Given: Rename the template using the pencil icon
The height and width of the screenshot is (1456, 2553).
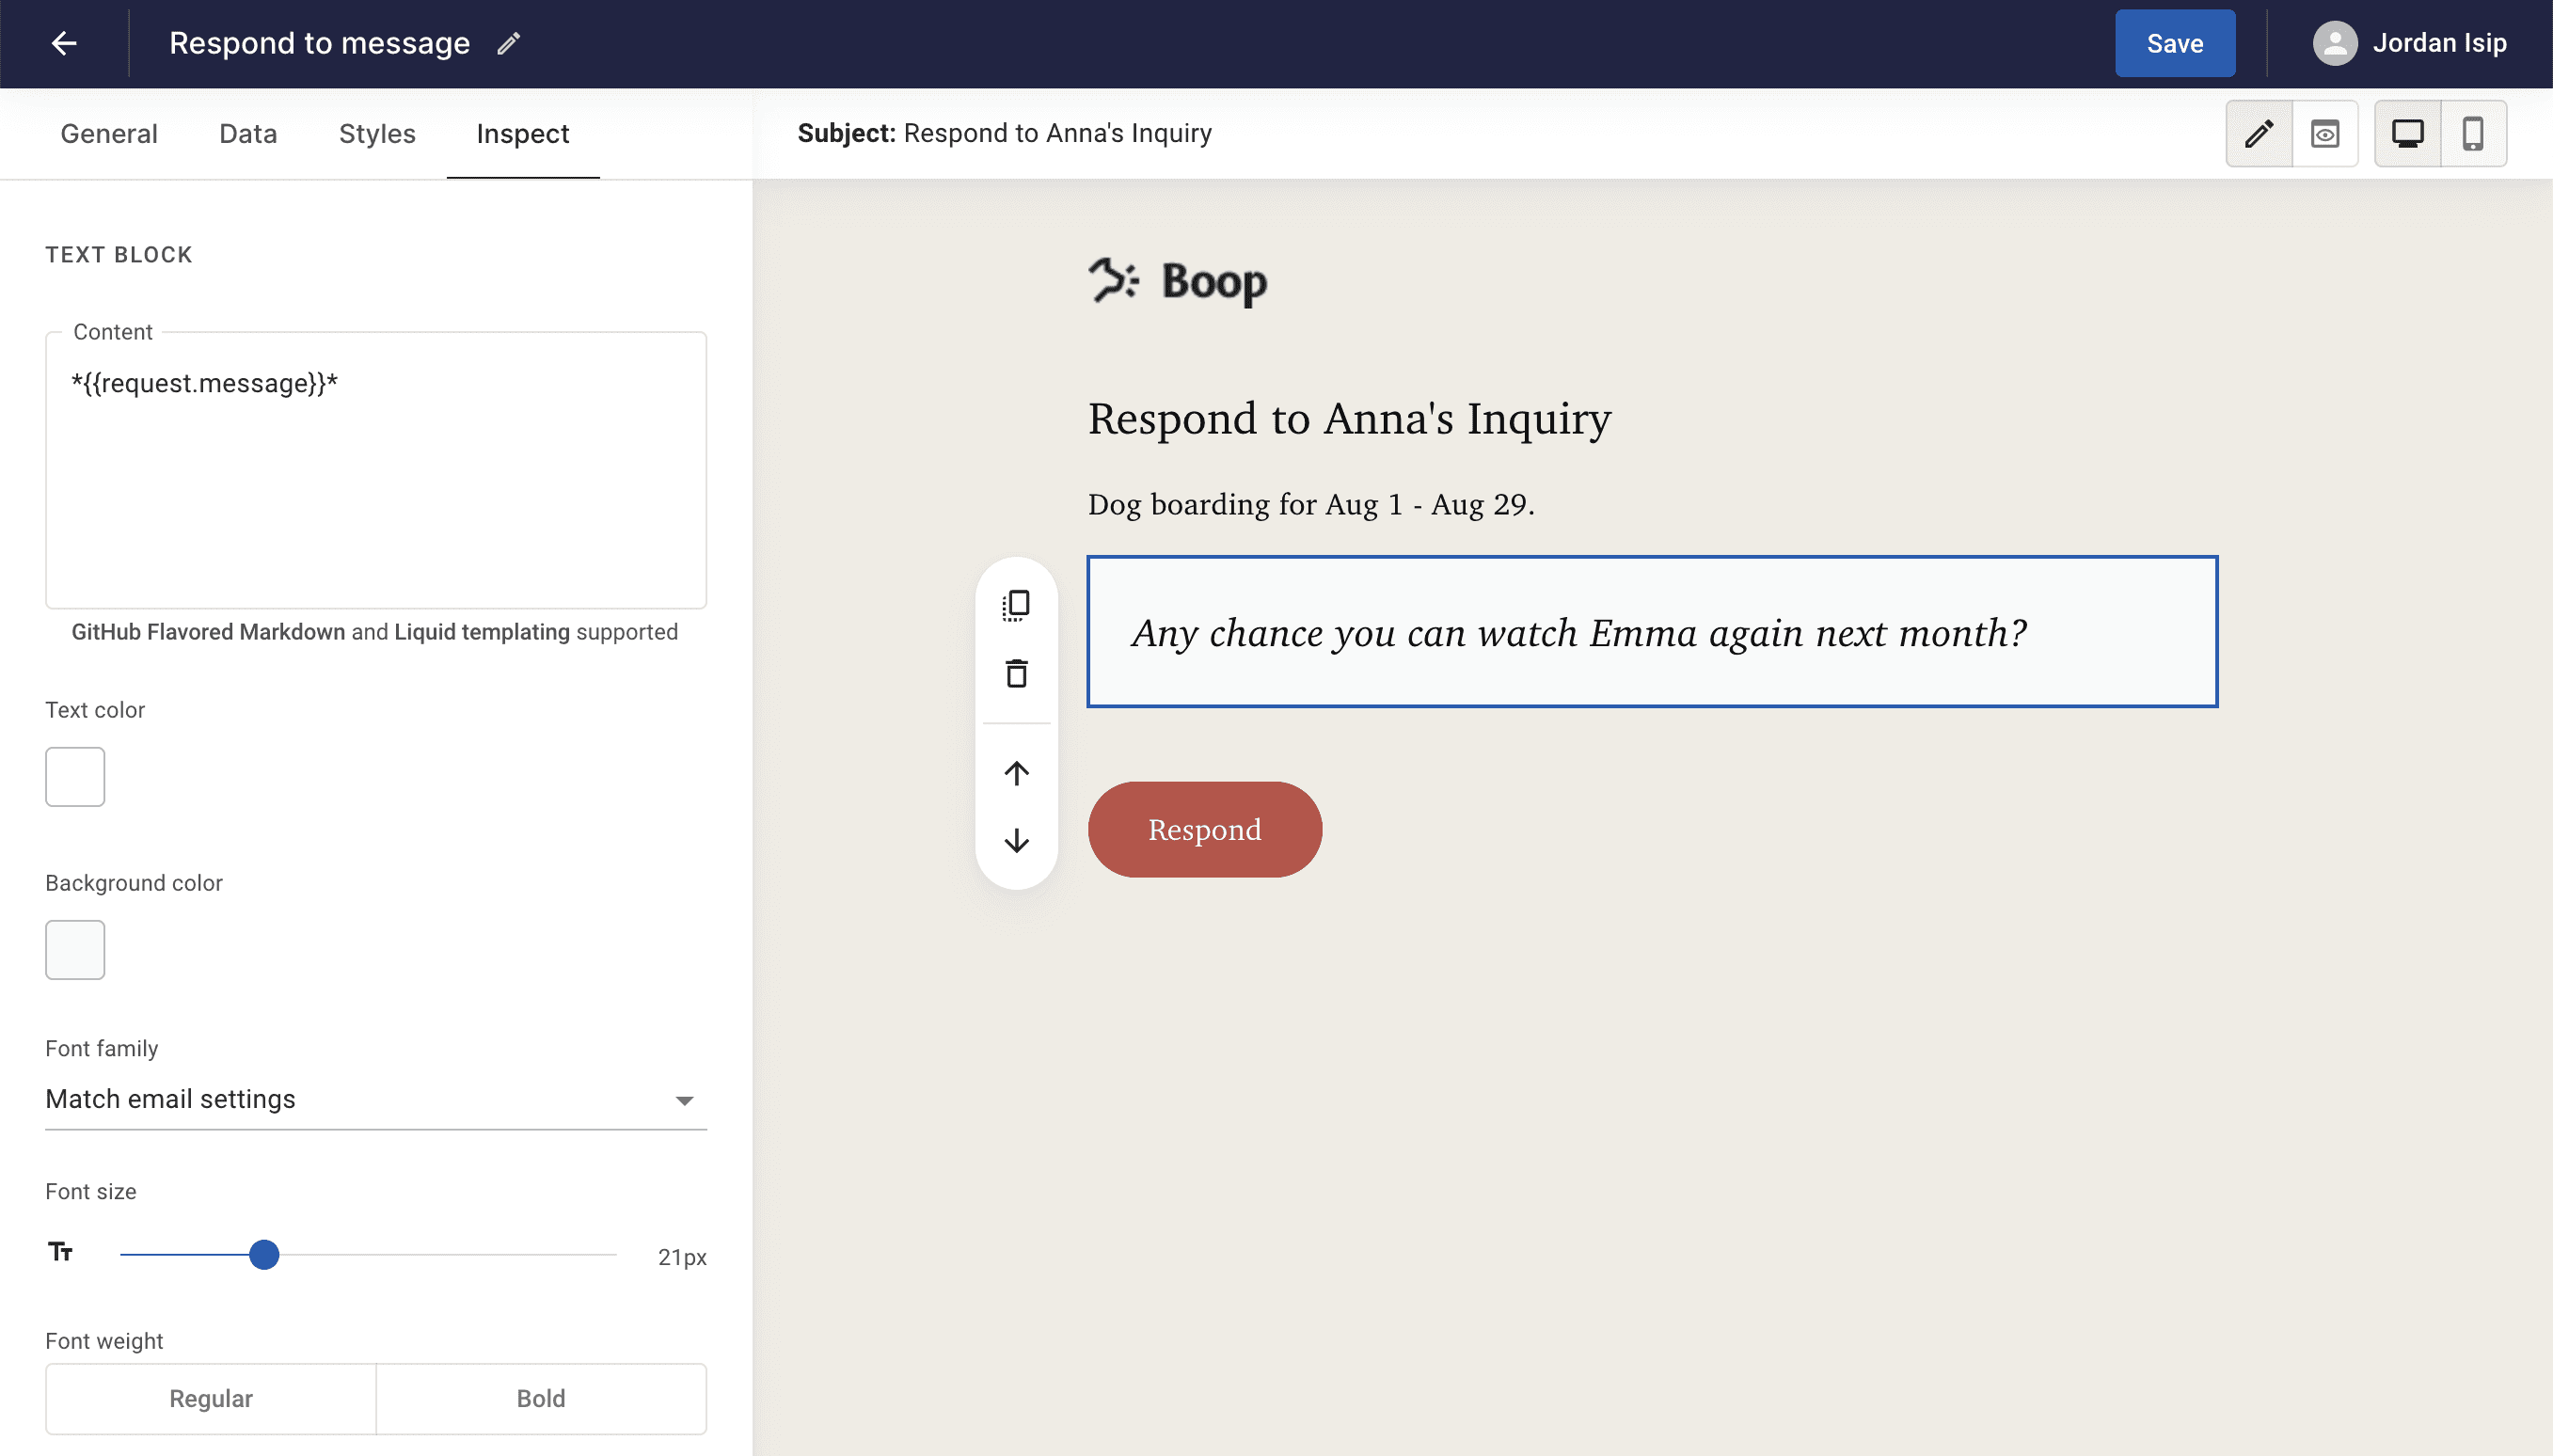Looking at the screenshot, I should coord(508,43).
